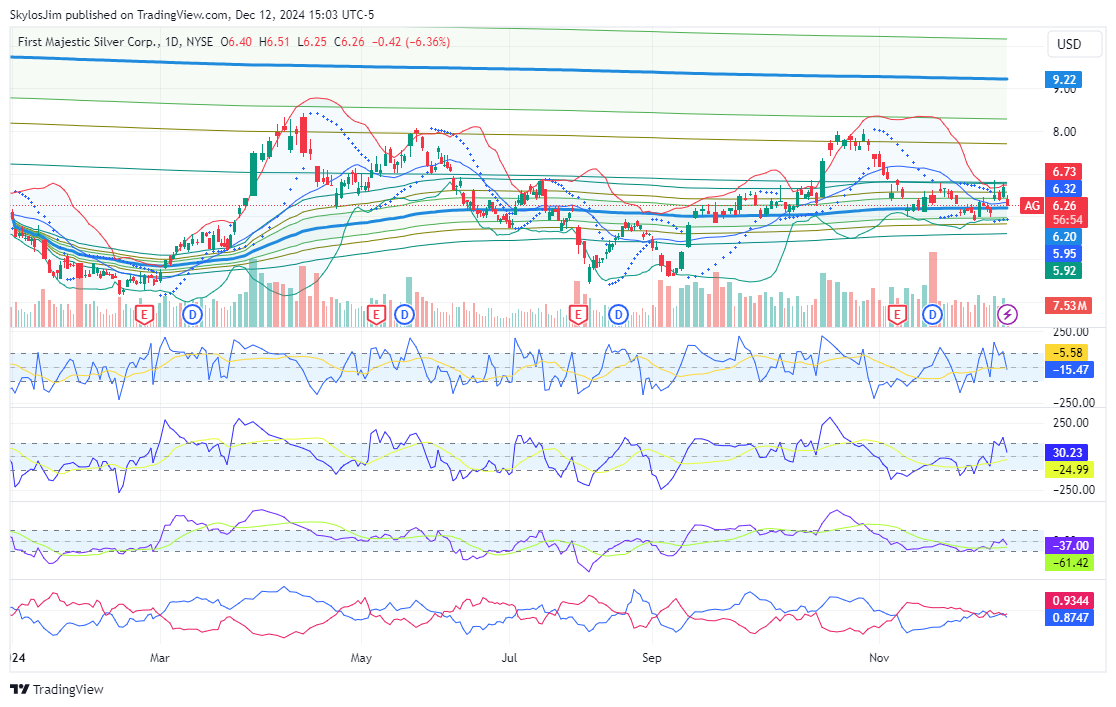Click the −0.42 (−6.36%) change value
This screenshot has height=707, width=1116.
click(410, 42)
